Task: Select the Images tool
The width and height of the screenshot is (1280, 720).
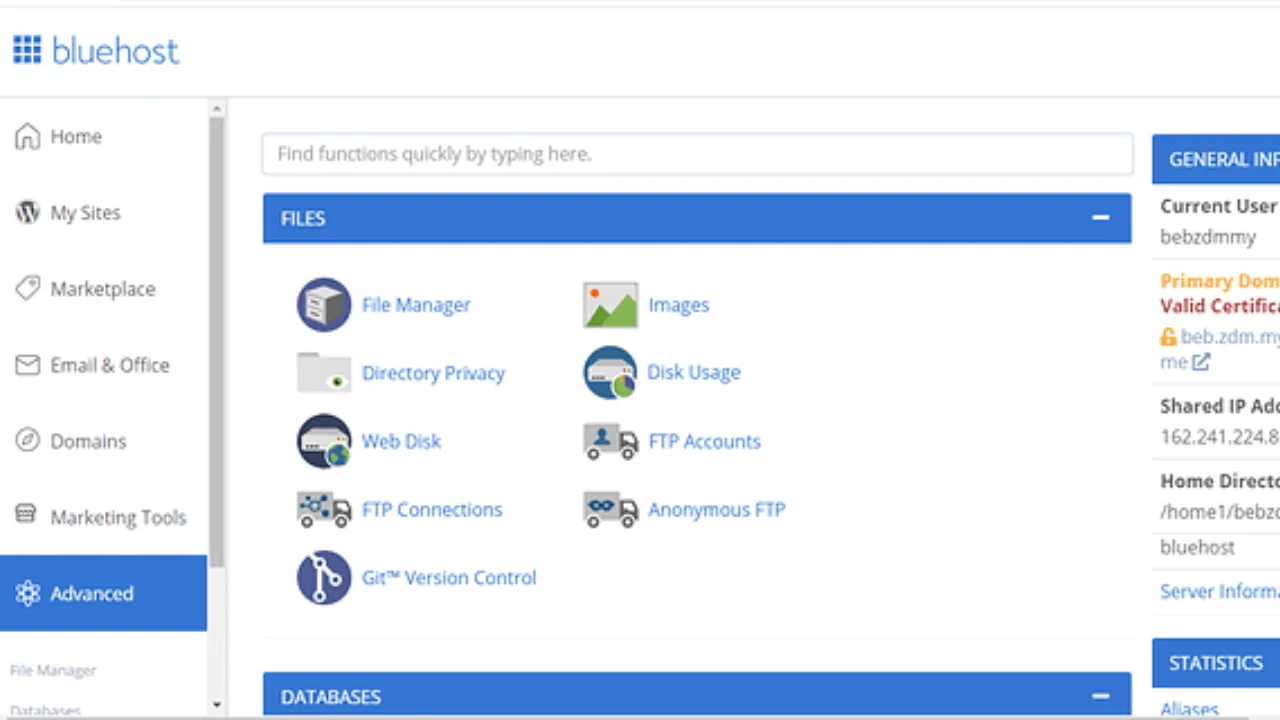Action: click(x=610, y=305)
